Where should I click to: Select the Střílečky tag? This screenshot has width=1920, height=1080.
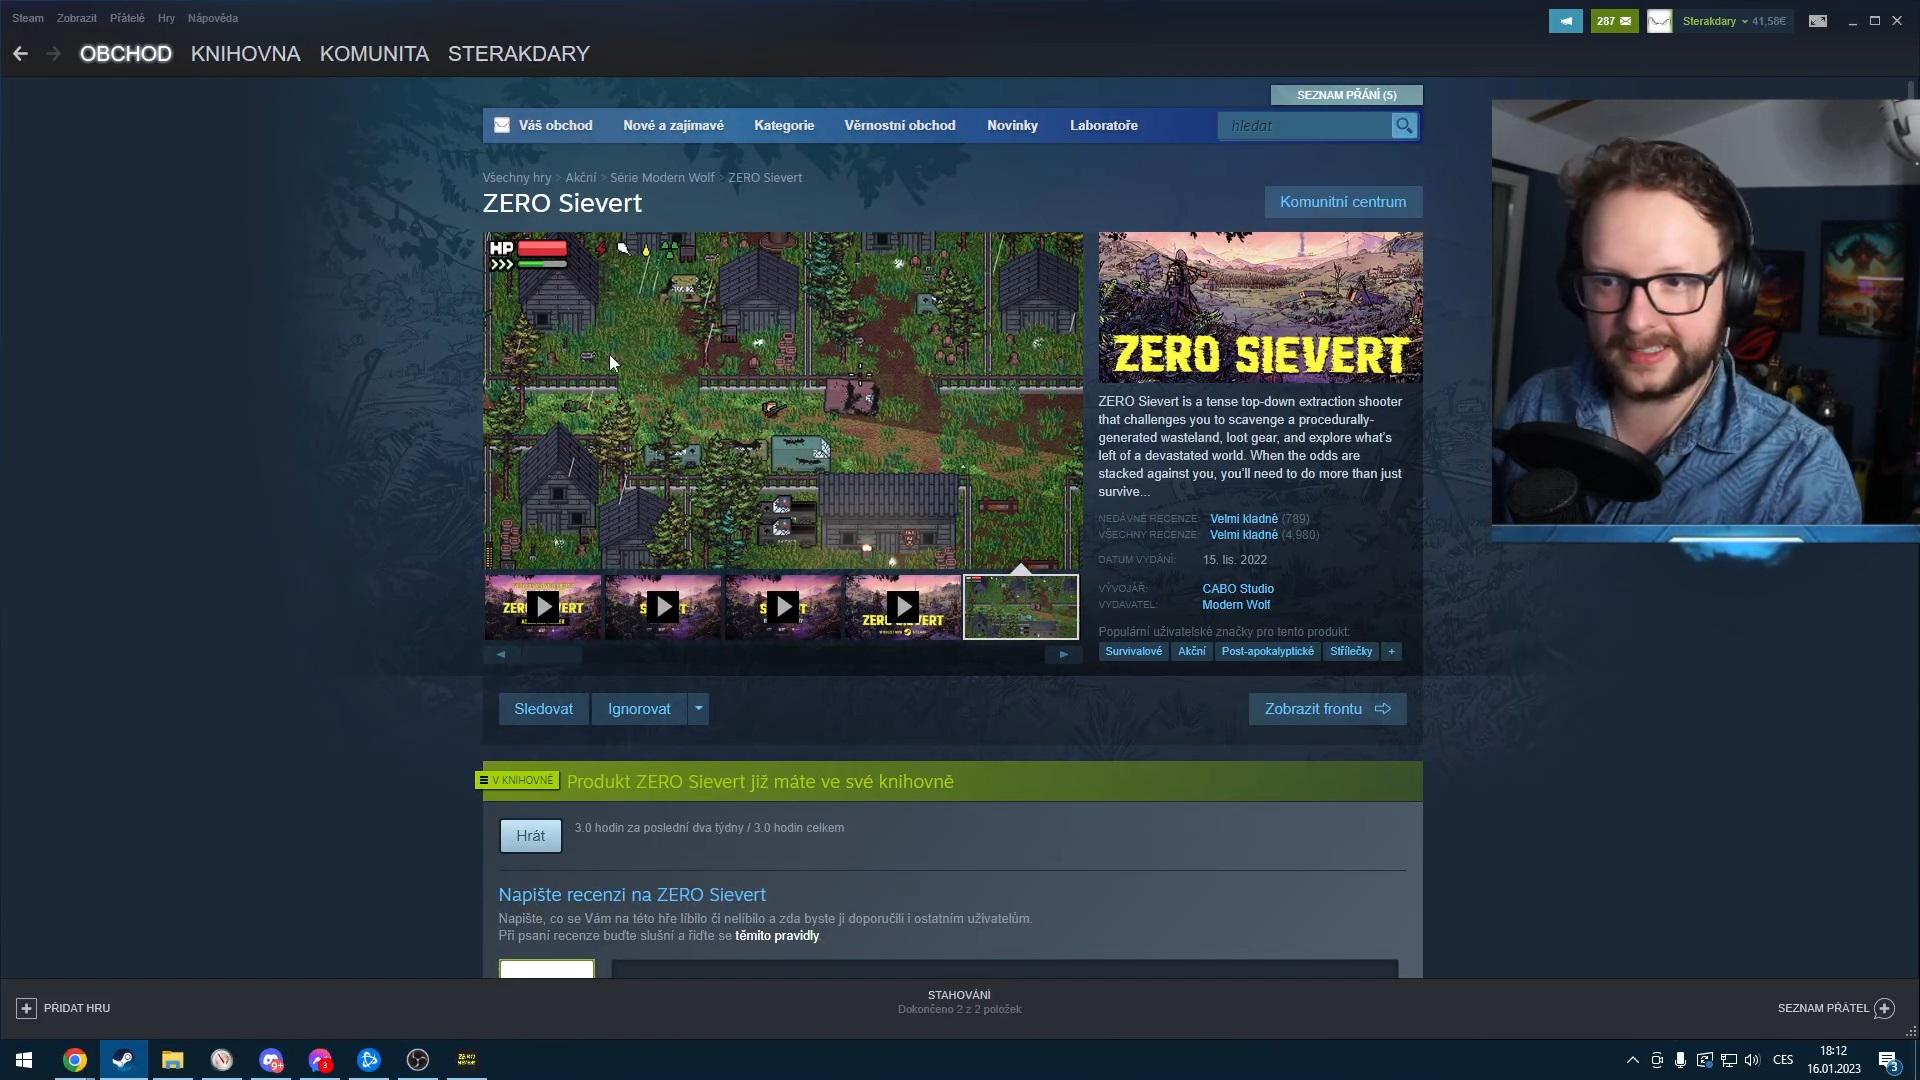[1351, 652]
